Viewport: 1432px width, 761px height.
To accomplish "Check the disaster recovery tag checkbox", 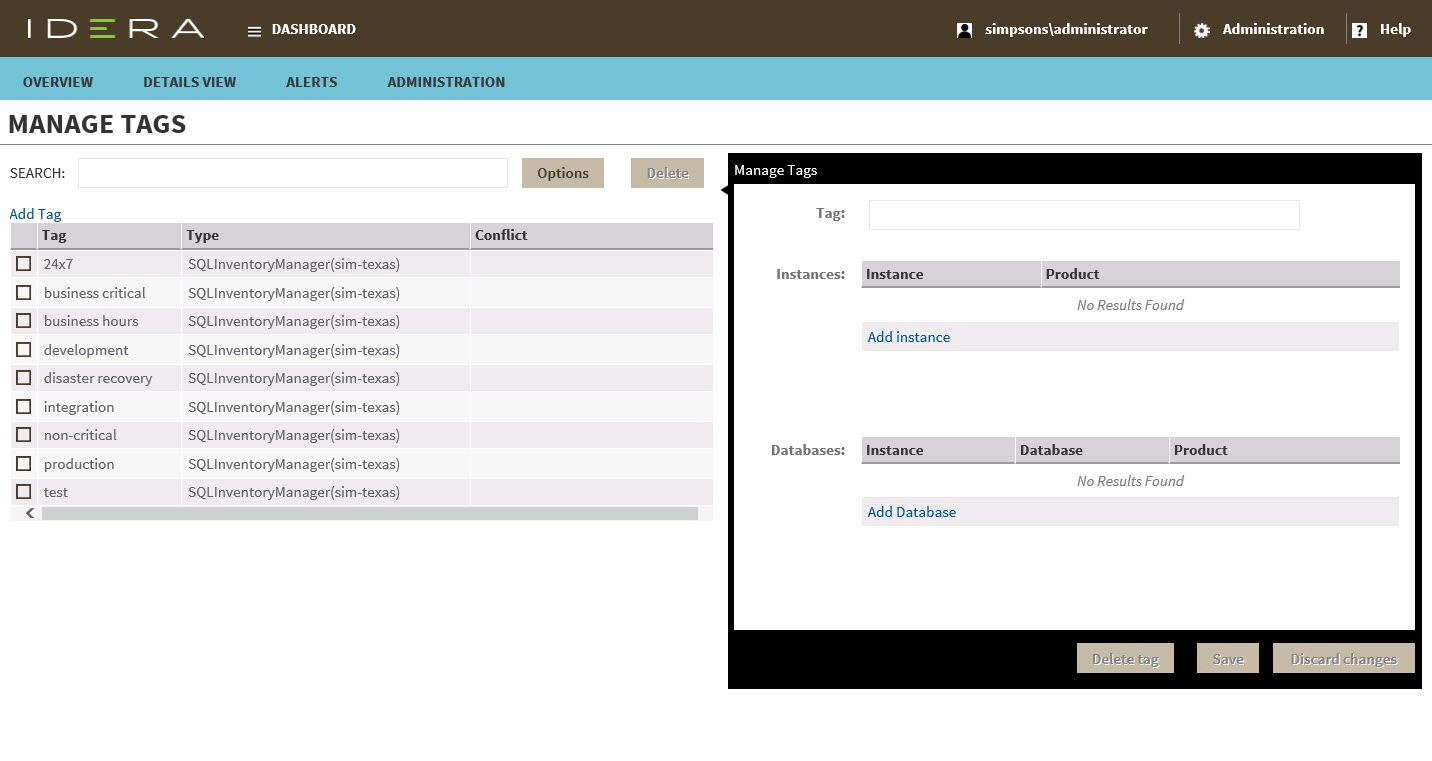I will click(x=23, y=377).
